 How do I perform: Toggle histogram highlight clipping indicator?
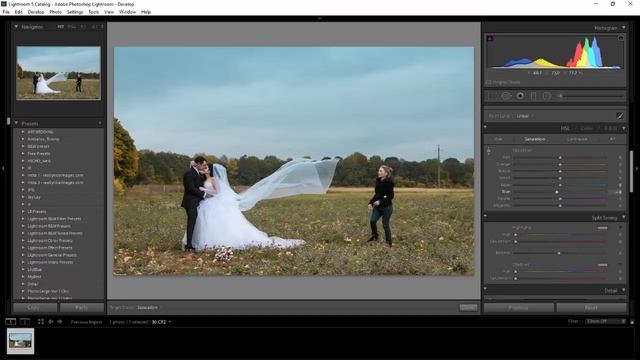pos(620,38)
